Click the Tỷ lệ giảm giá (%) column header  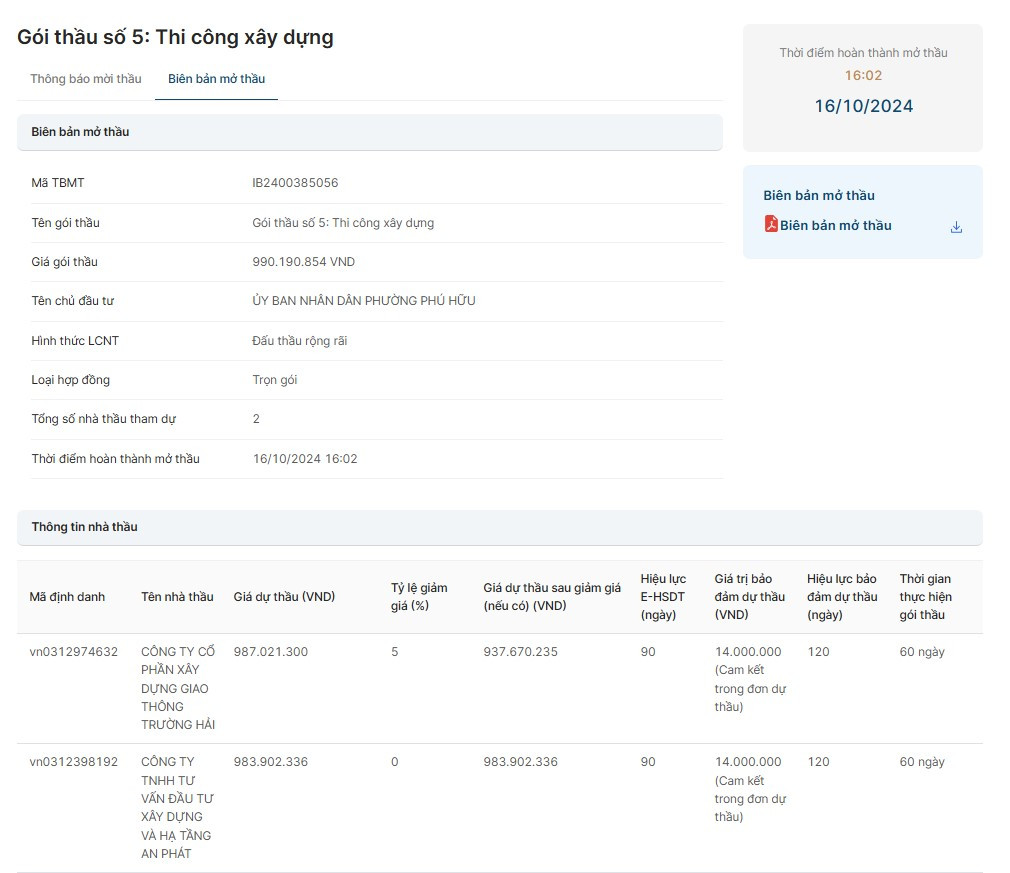(419, 596)
